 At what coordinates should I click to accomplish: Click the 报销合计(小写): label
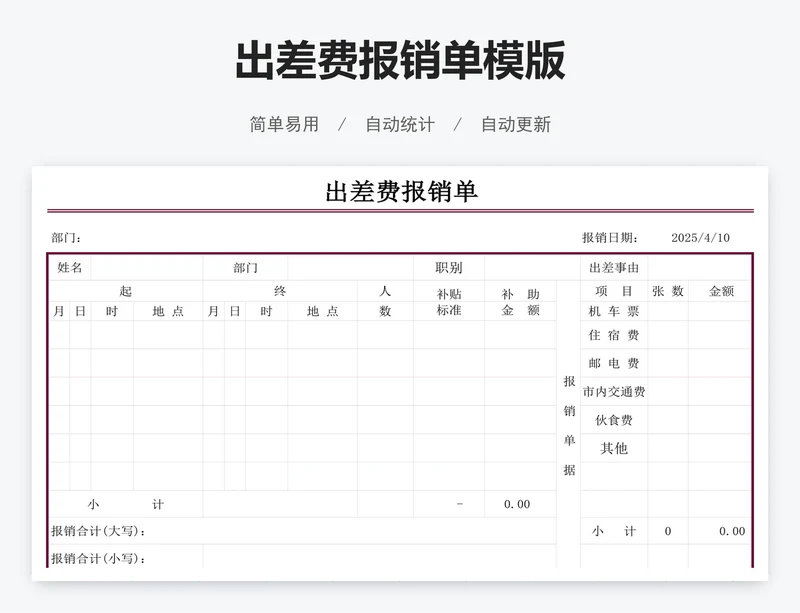(x=98, y=558)
